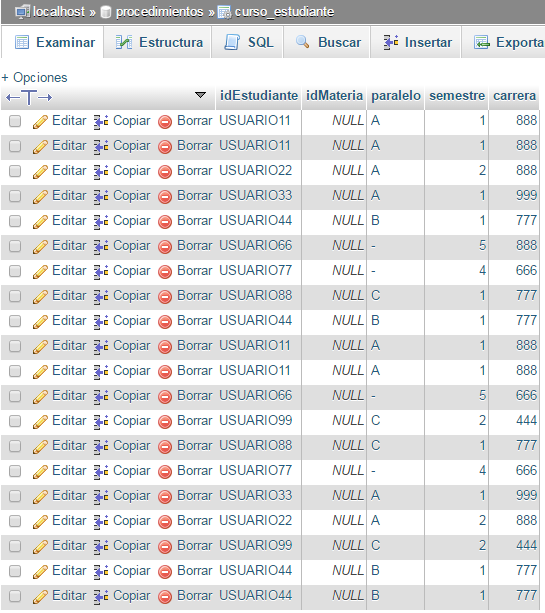Click pencil icon in USUARIO66 row with carrera 666
This screenshot has height=613, width=545.
coord(40,397)
